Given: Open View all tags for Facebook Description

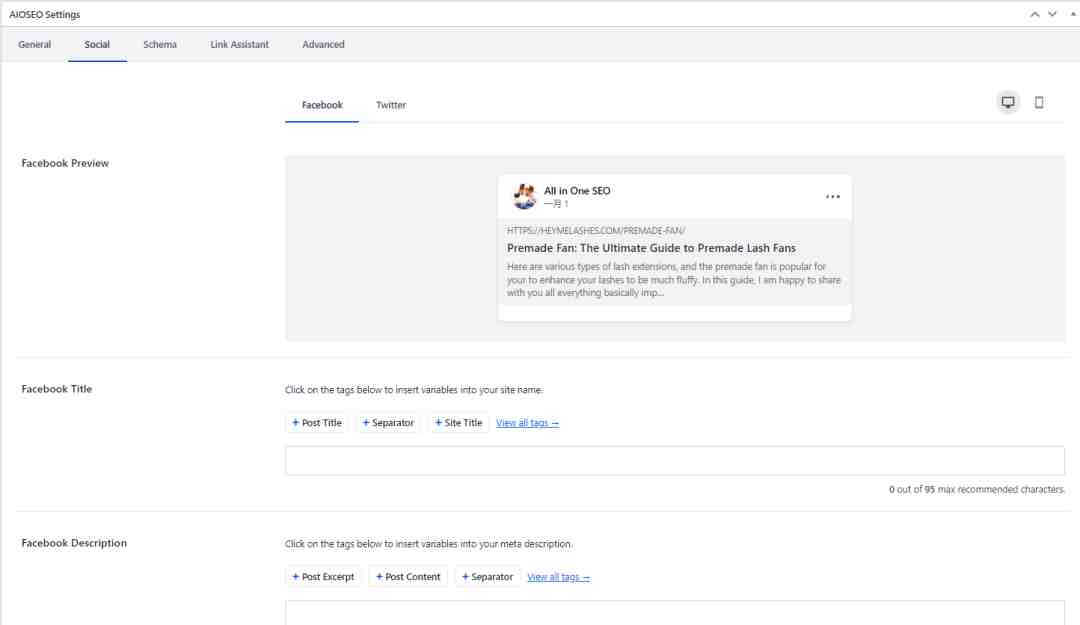Looking at the screenshot, I should click(558, 577).
